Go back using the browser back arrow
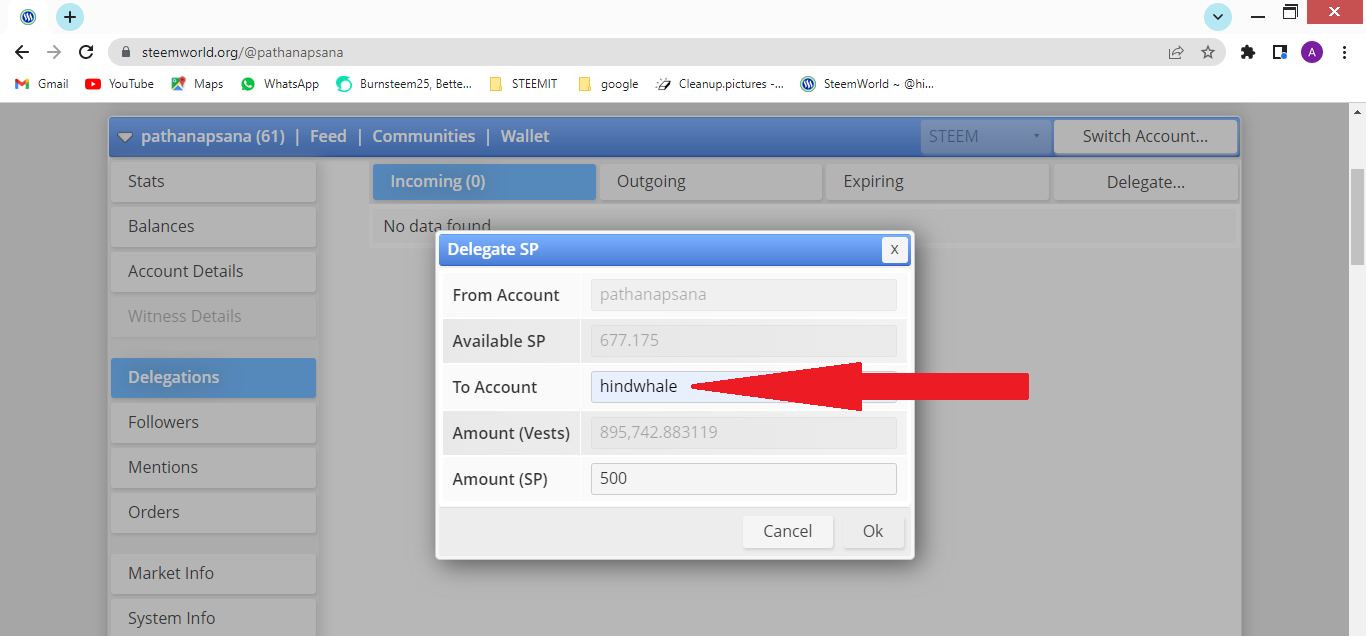1366x636 pixels. pyautogui.click(x=22, y=52)
